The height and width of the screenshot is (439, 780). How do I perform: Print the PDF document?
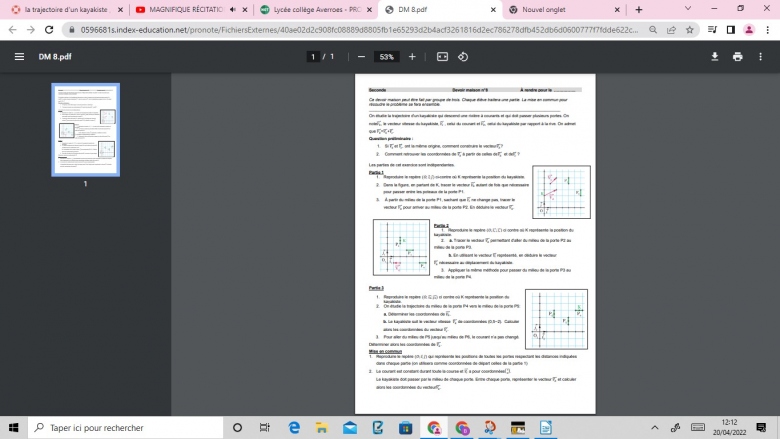[738, 57]
